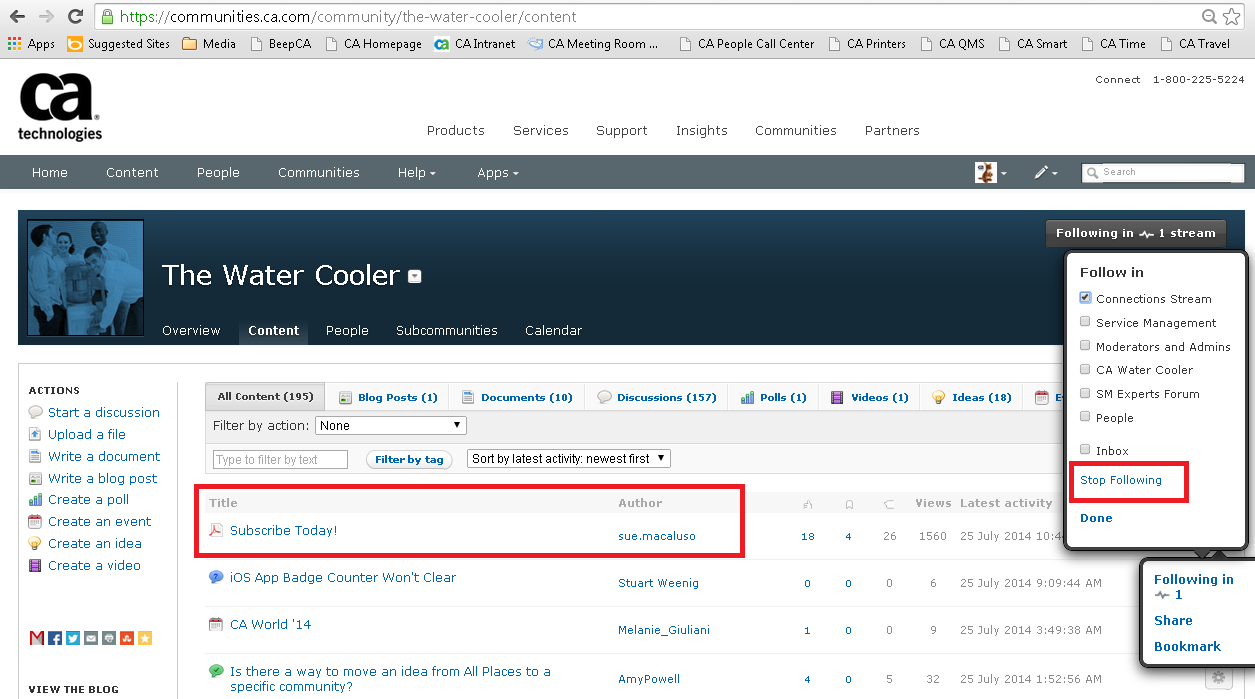Viewport: 1255px width, 699px height.
Task: Share via the Gmail icon
Action: click(x=37, y=638)
